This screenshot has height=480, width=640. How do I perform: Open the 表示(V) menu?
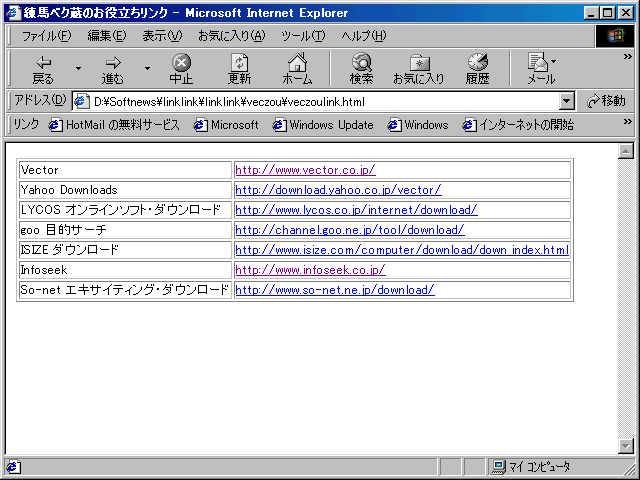[x=162, y=36]
